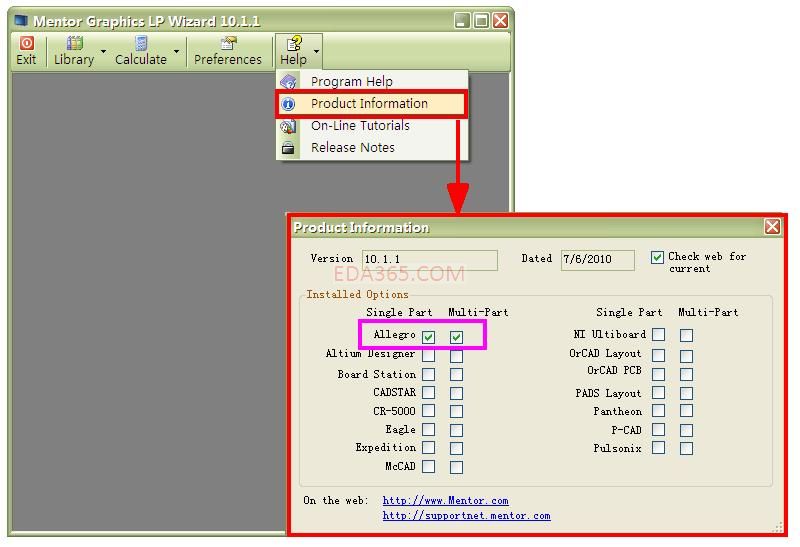Click the Exit toolbar icon

point(27,43)
